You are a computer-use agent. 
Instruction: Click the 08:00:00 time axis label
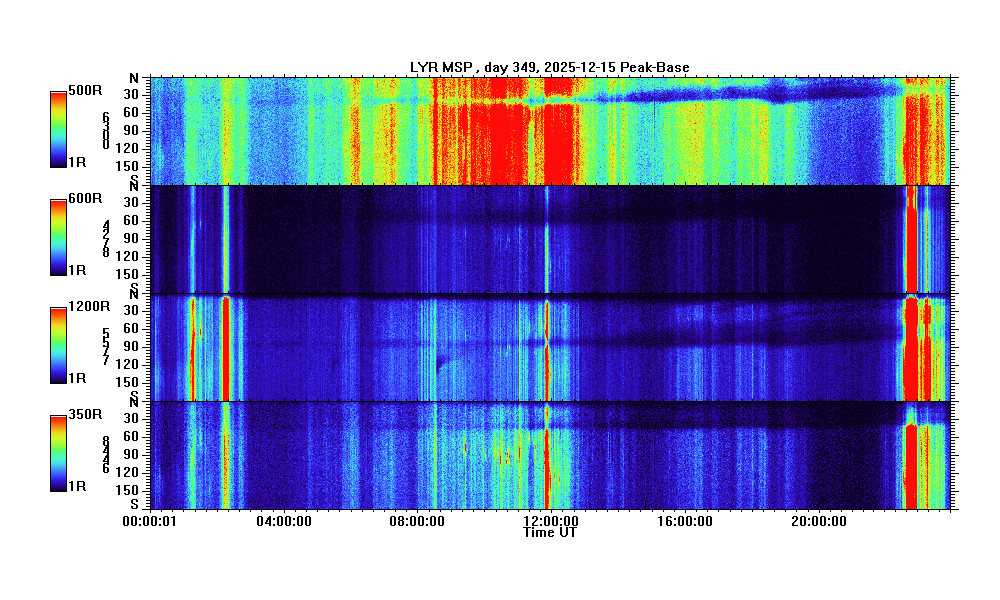point(417,521)
